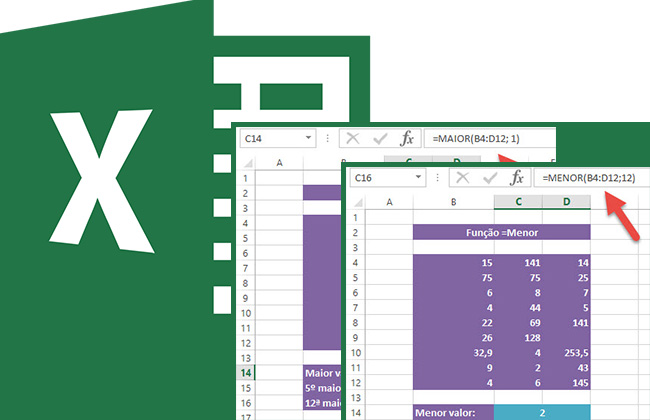Click the cell with value 44
This screenshot has height=420, width=650.
pyautogui.click(x=518, y=308)
